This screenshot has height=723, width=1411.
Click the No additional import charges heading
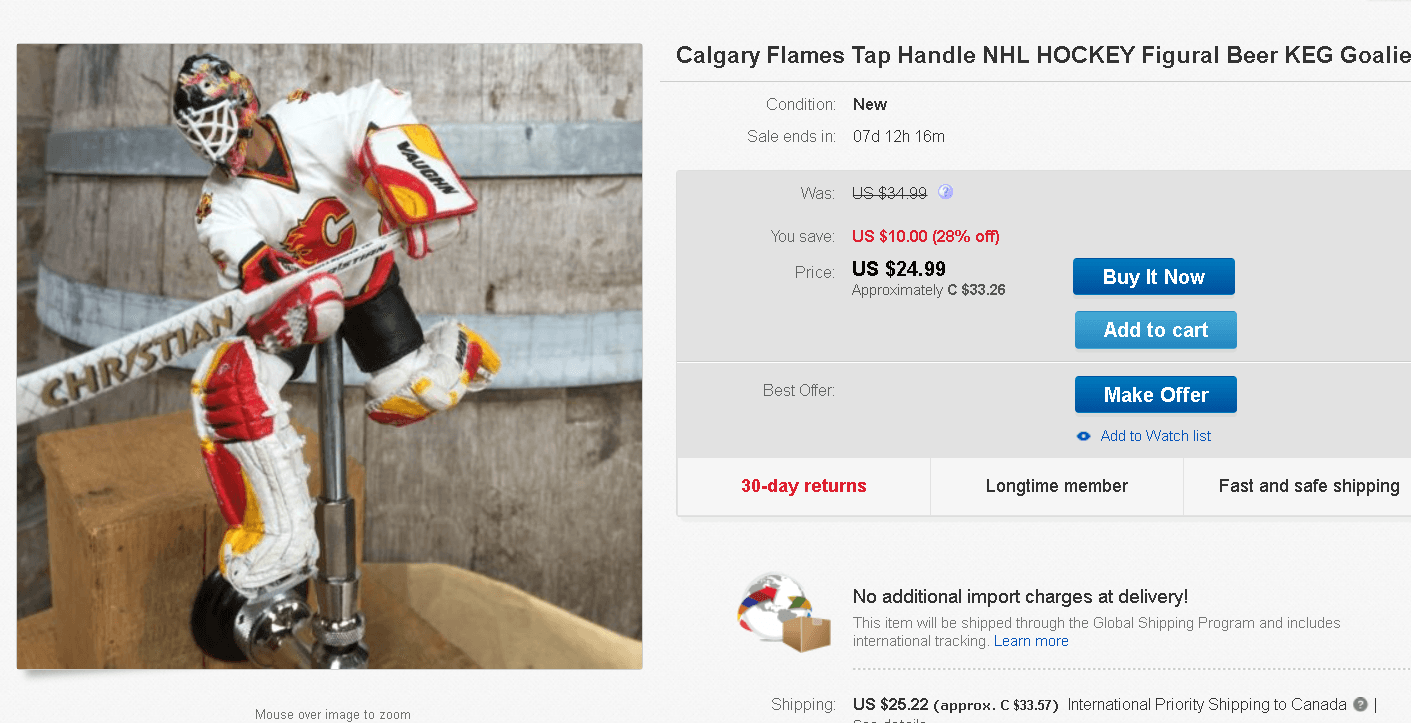click(1020, 597)
